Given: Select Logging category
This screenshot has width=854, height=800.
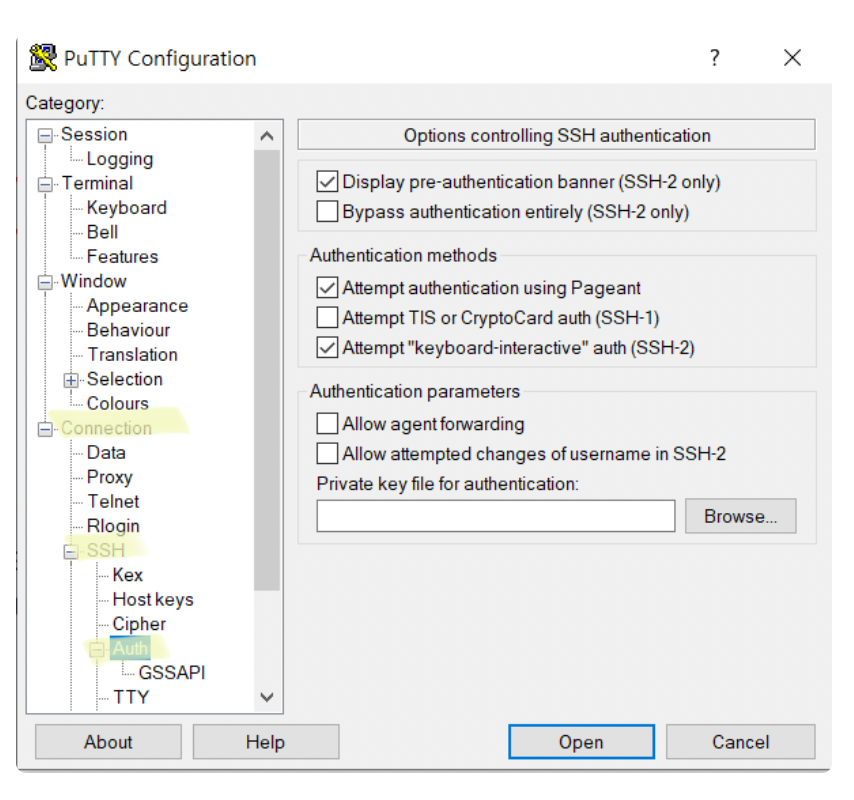Looking at the screenshot, I should click(x=120, y=159).
